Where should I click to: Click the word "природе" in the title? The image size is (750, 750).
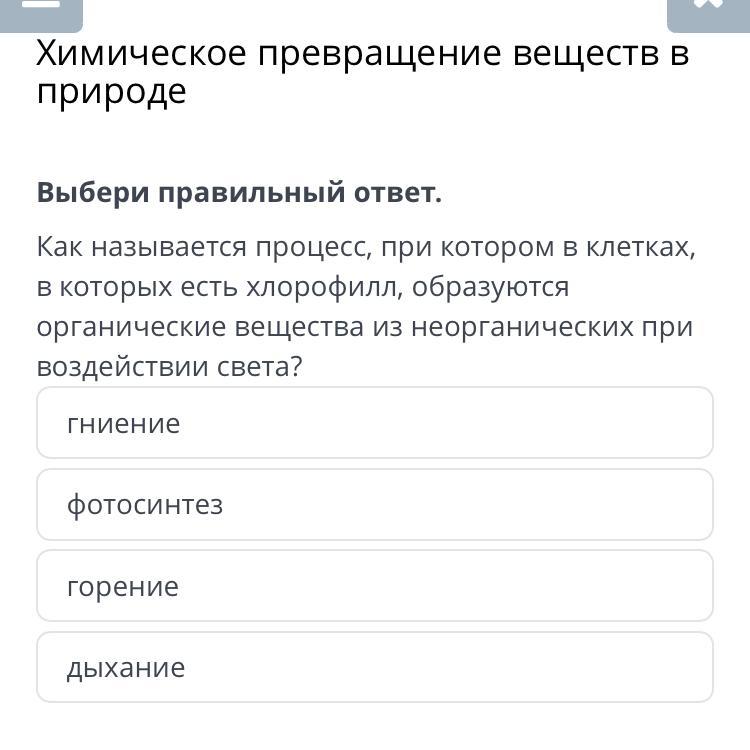click(111, 92)
